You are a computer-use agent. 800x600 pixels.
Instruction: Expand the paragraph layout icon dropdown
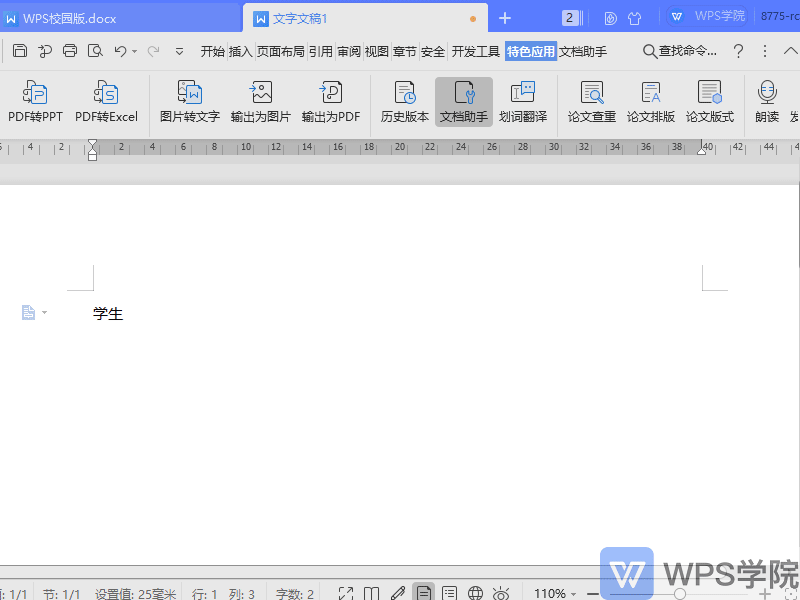click(44, 312)
